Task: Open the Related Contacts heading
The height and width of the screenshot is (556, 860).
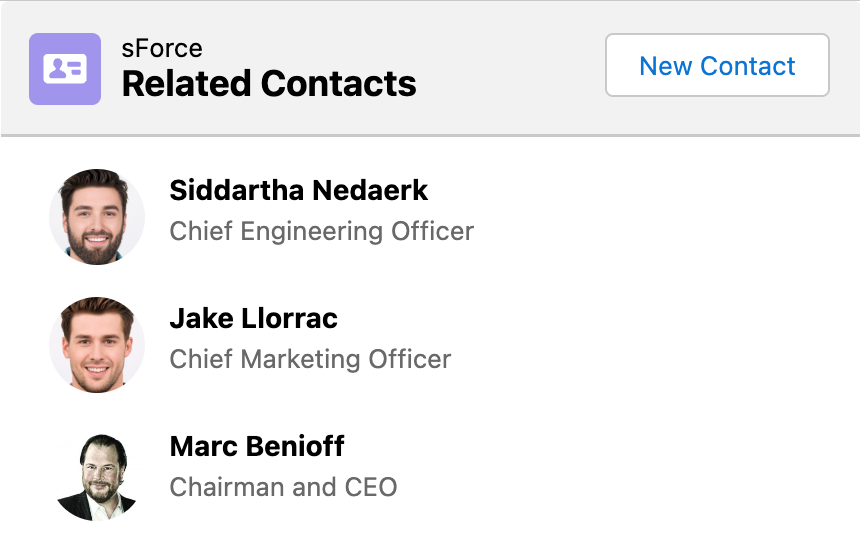Action: point(269,84)
